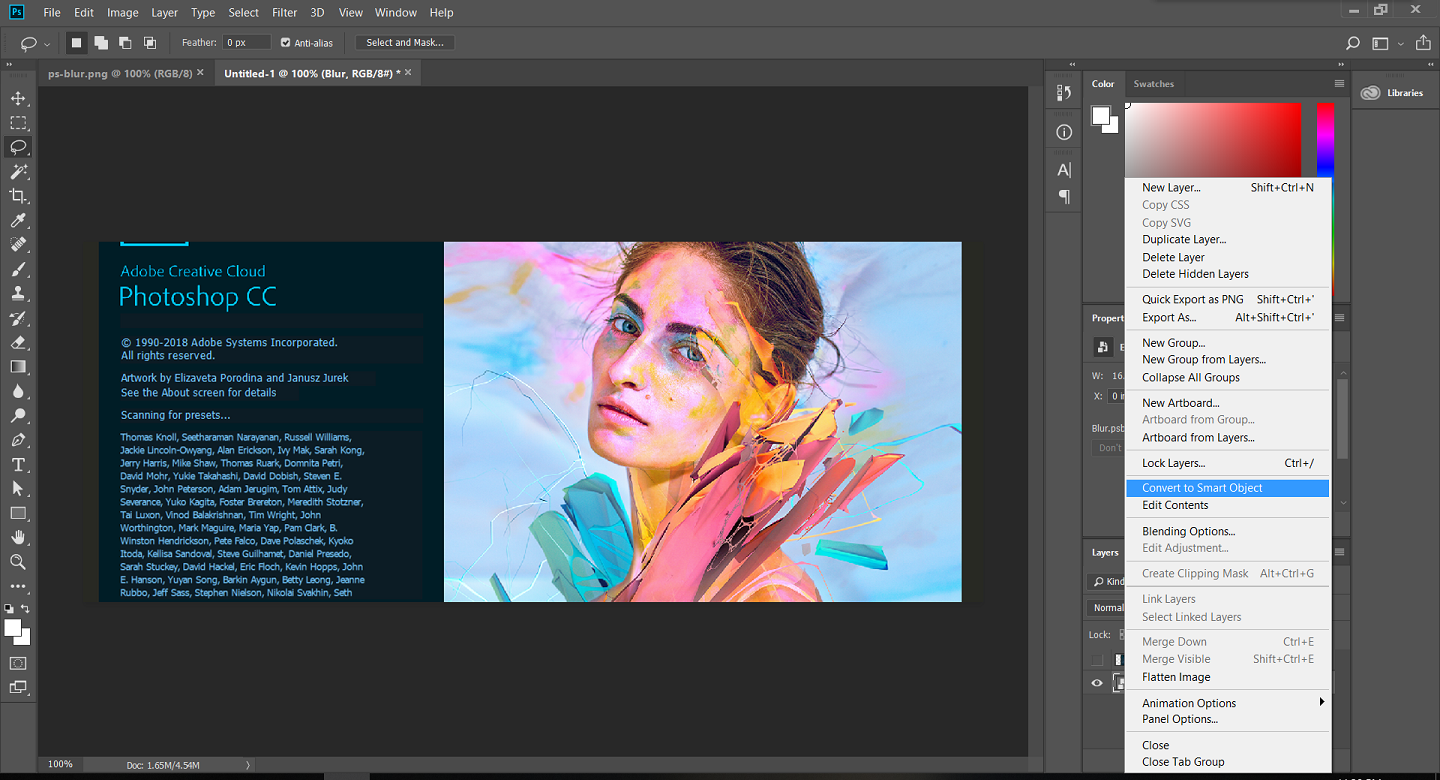Screen dimensions: 1440x780
Task: Select the Magic Wand tool
Action: (18, 172)
